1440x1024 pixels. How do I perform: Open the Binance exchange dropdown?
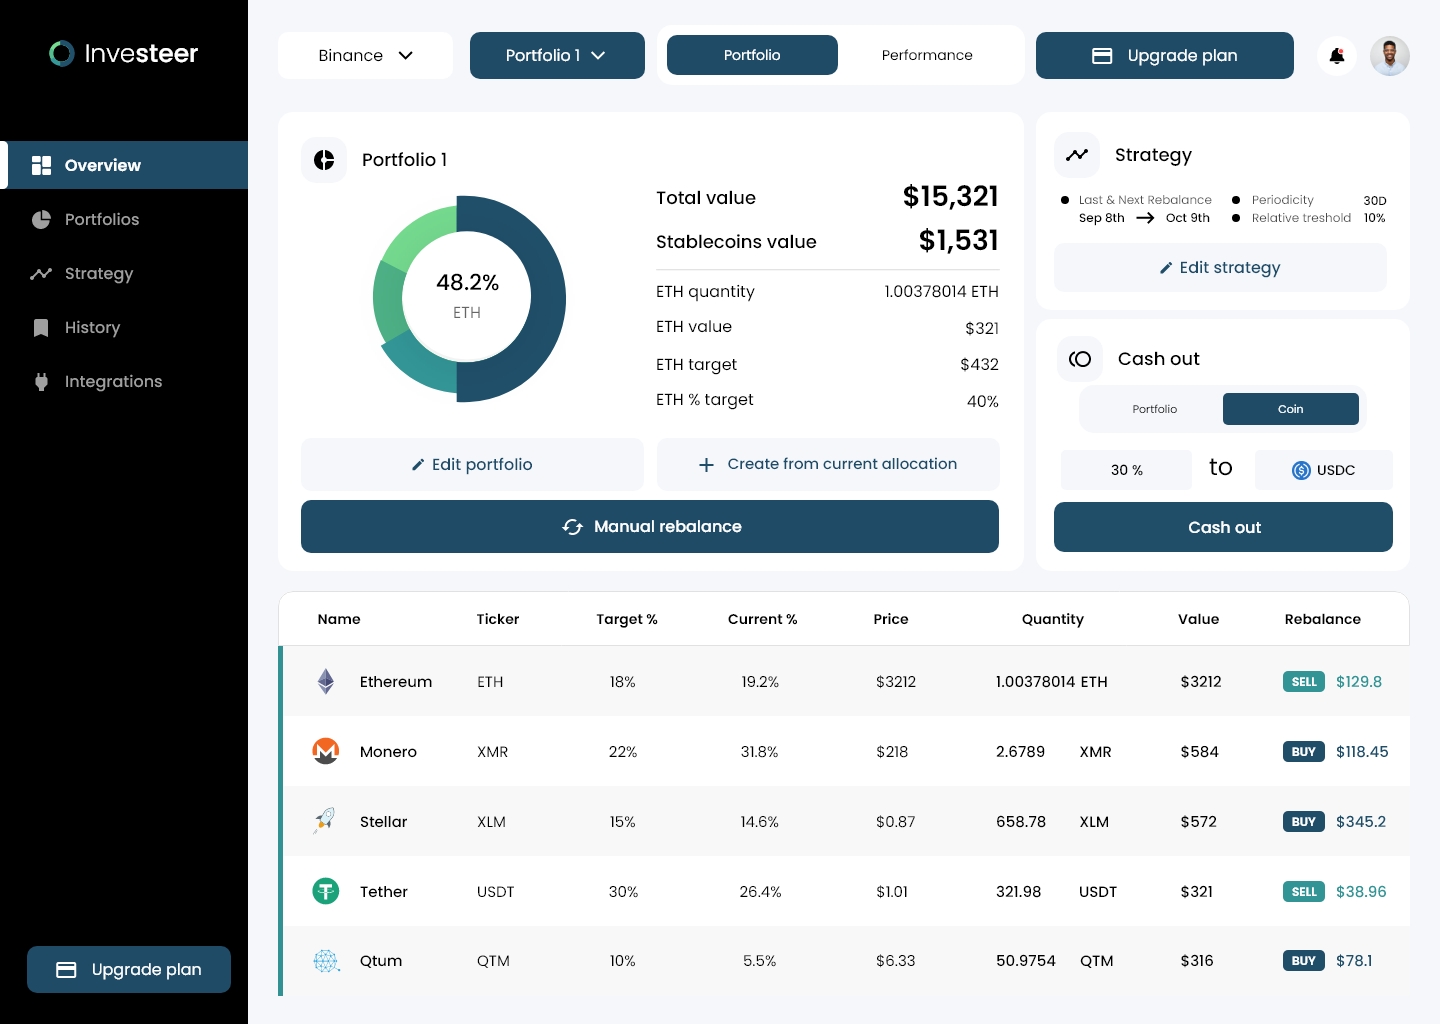point(365,55)
